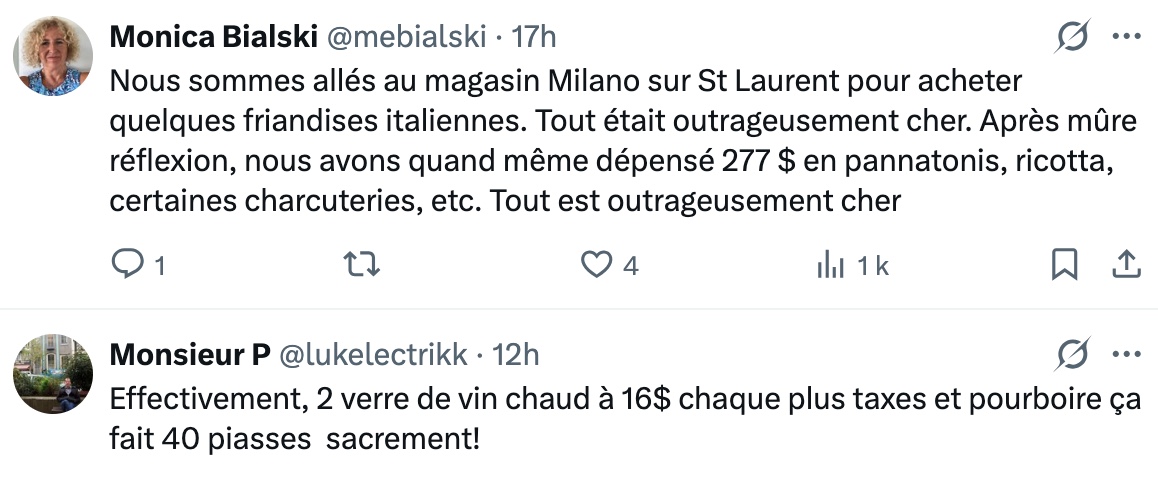Bookmark Monica Bialski's tweet
This screenshot has height=478, width=1158.
(x=1064, y=265)
